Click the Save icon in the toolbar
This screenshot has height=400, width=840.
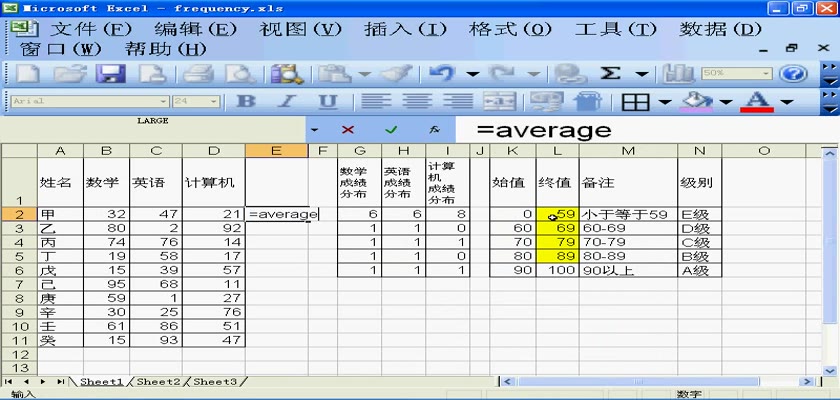click(109, 73)
